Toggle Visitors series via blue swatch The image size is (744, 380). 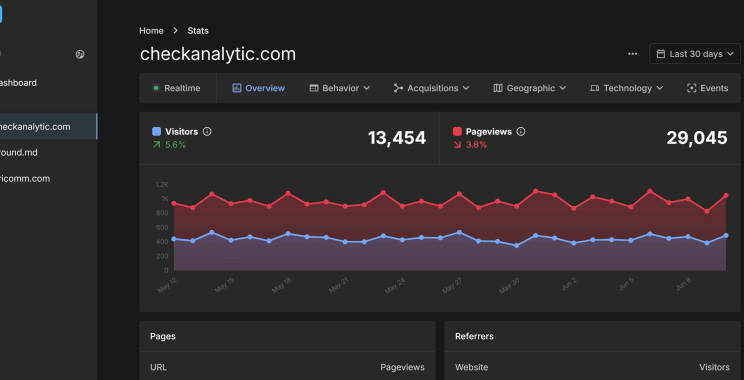click(x=157, y=132)
